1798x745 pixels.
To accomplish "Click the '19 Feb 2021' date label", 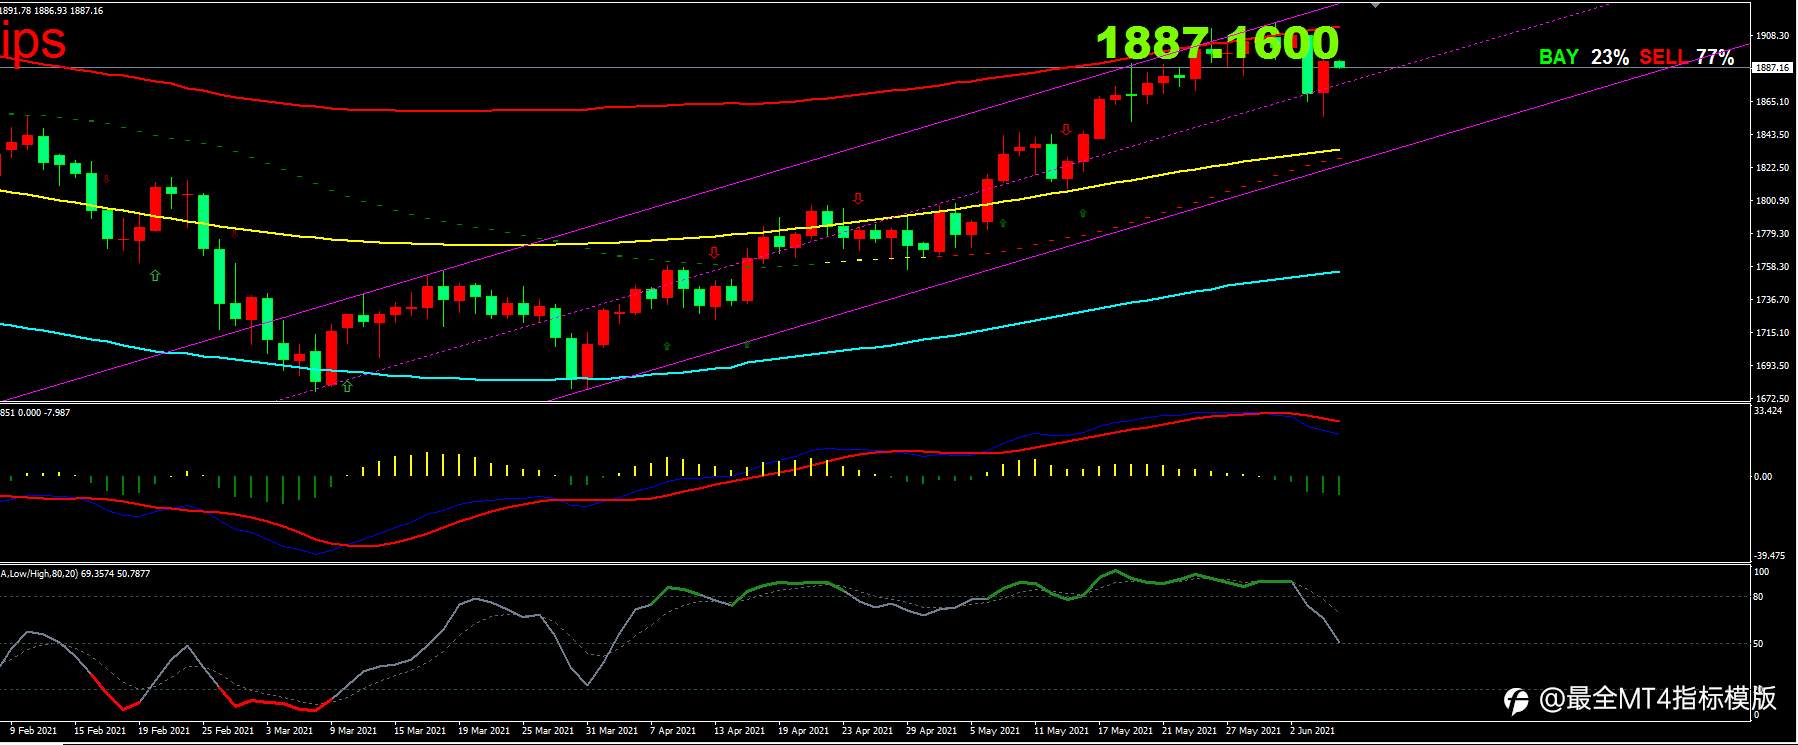I will (x=164, y=731).
